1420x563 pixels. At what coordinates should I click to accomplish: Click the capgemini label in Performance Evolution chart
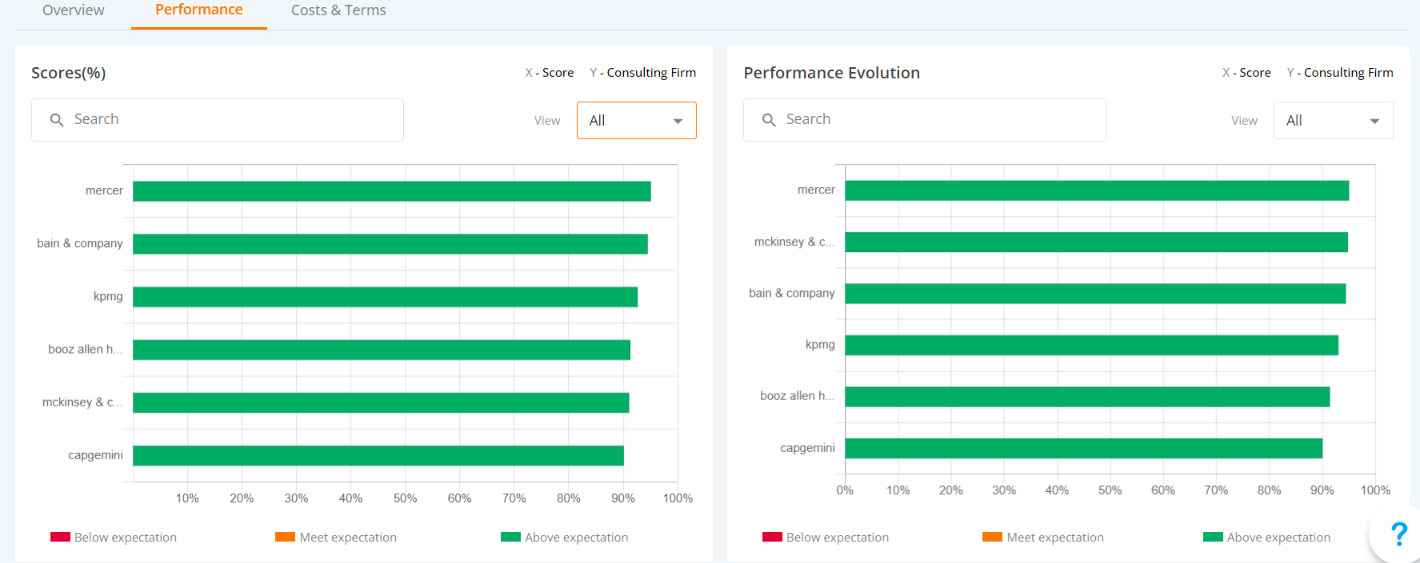click(807, 448)
